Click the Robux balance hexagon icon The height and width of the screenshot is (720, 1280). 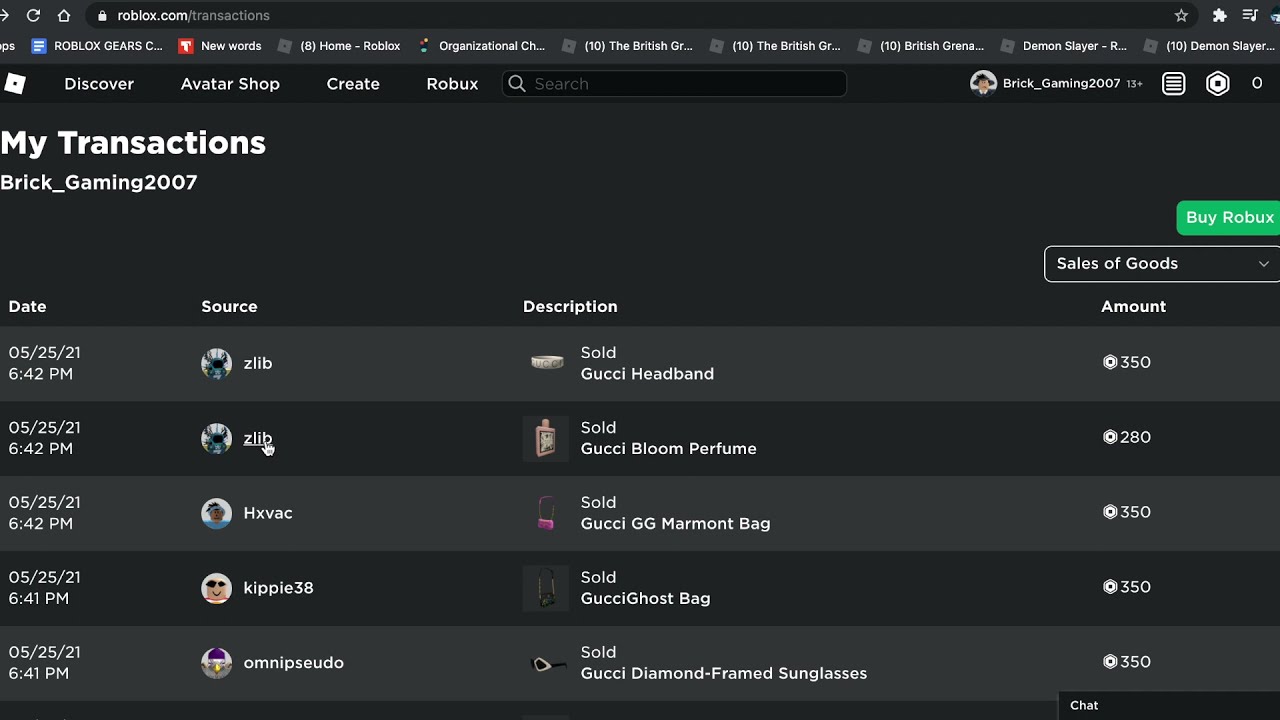pos(1217,84)
